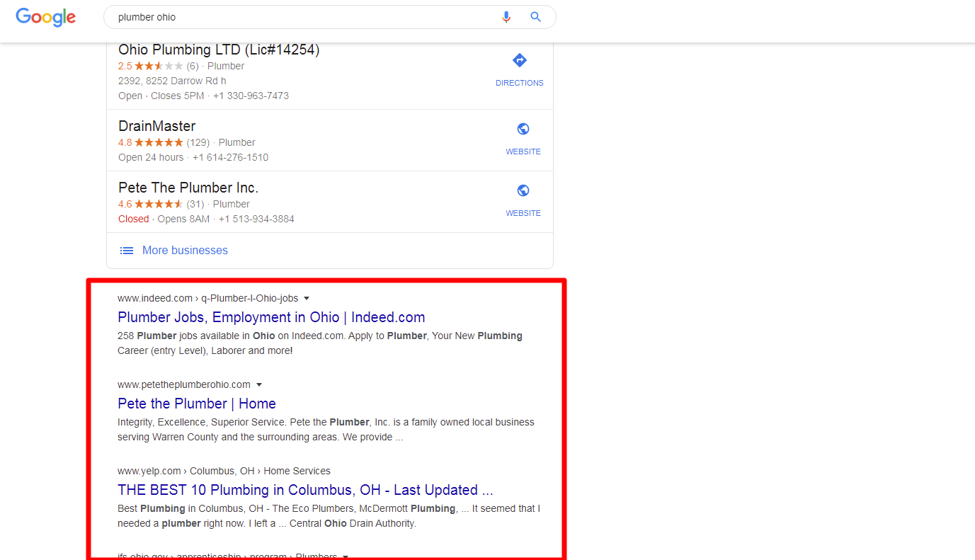Click phone number +1 330-963-7473

tap(251, 96)
